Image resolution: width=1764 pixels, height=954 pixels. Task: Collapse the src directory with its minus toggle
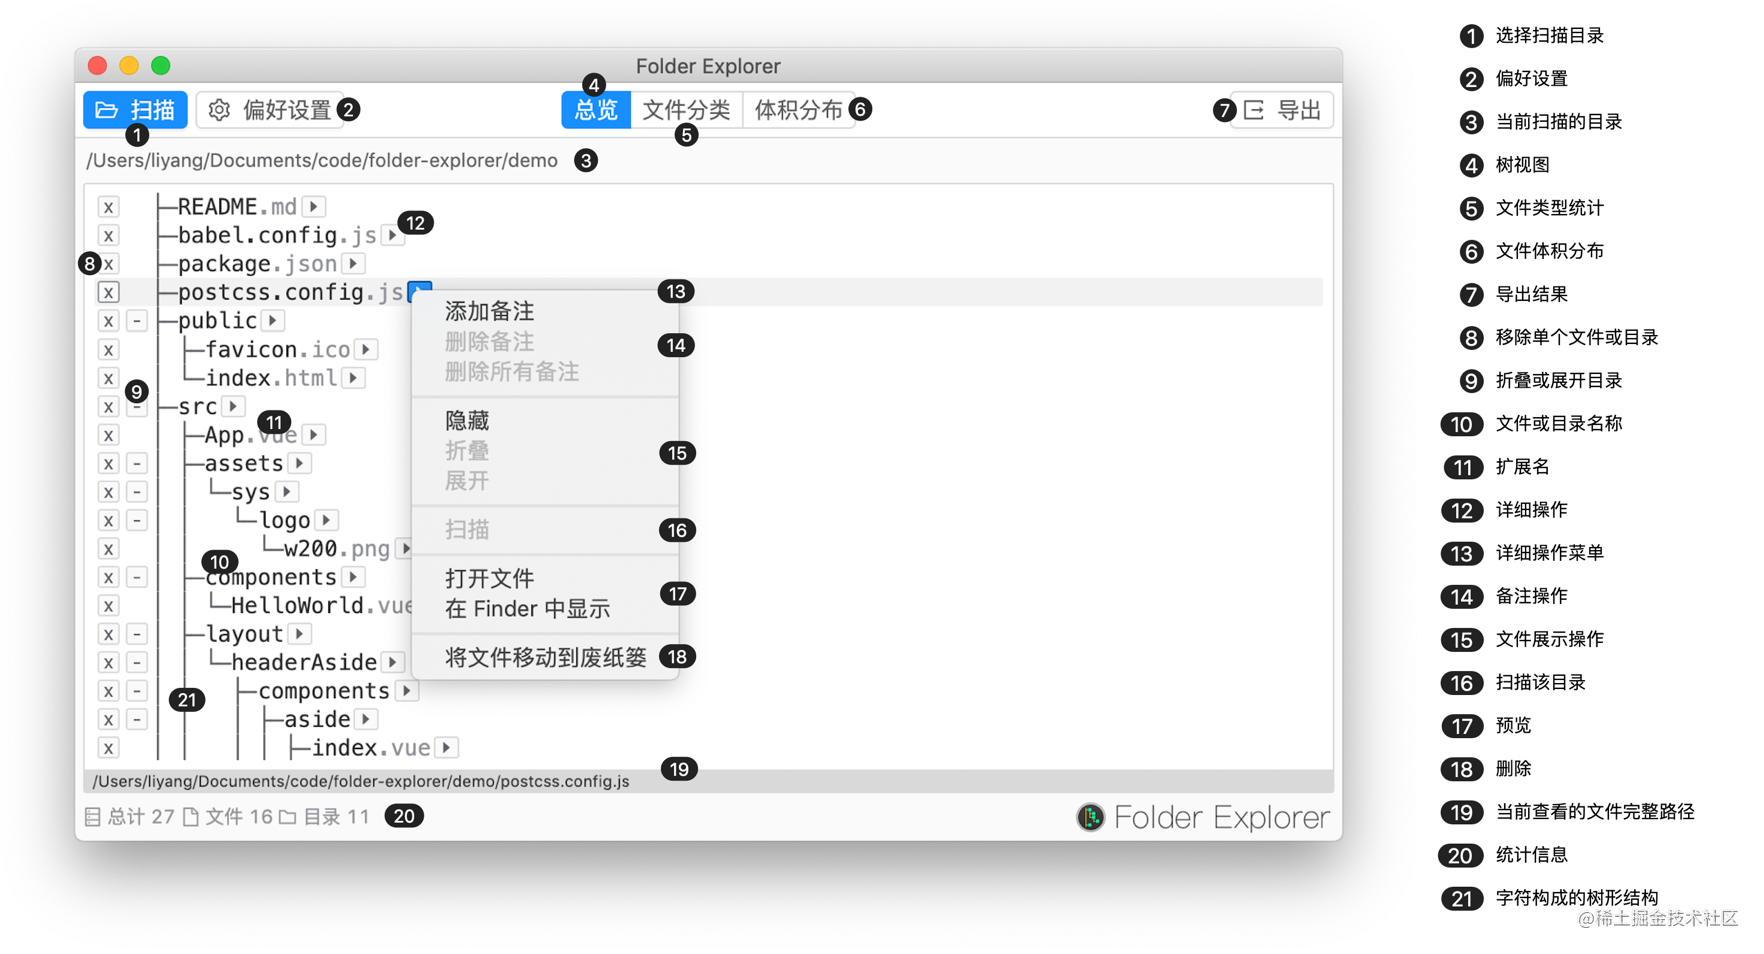[137, 406]
